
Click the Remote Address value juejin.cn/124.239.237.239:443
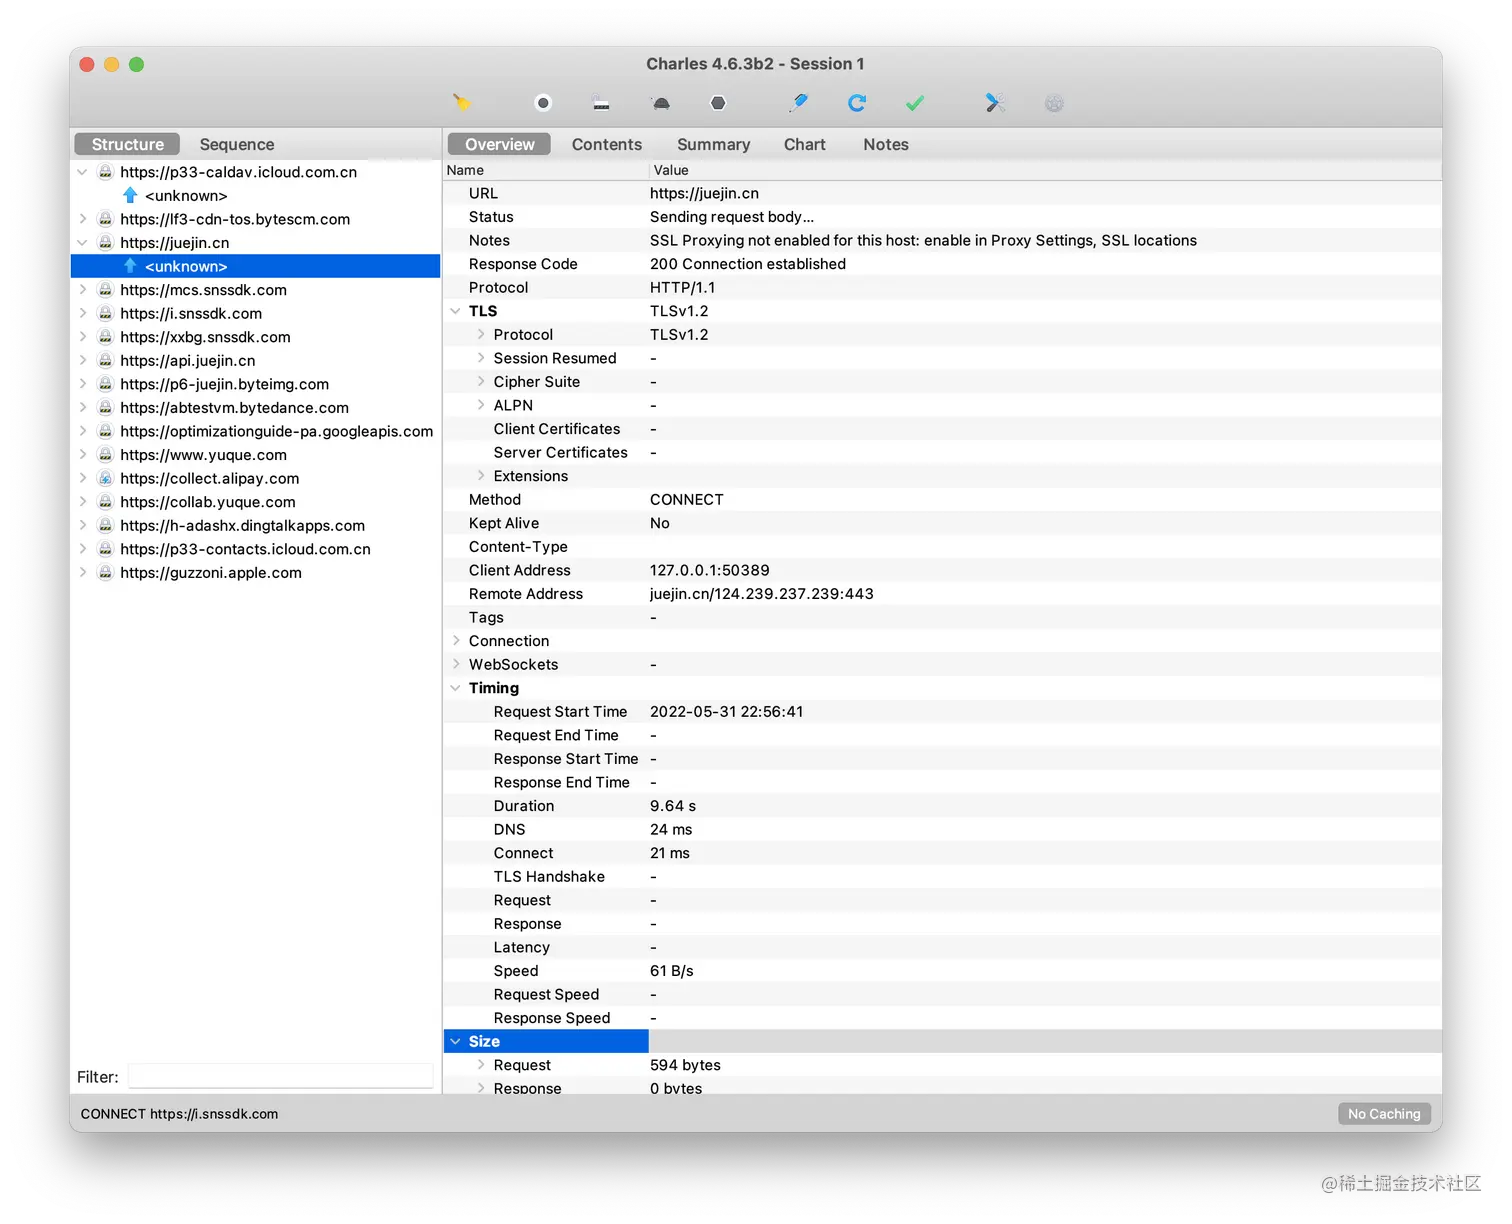point(761,594)
